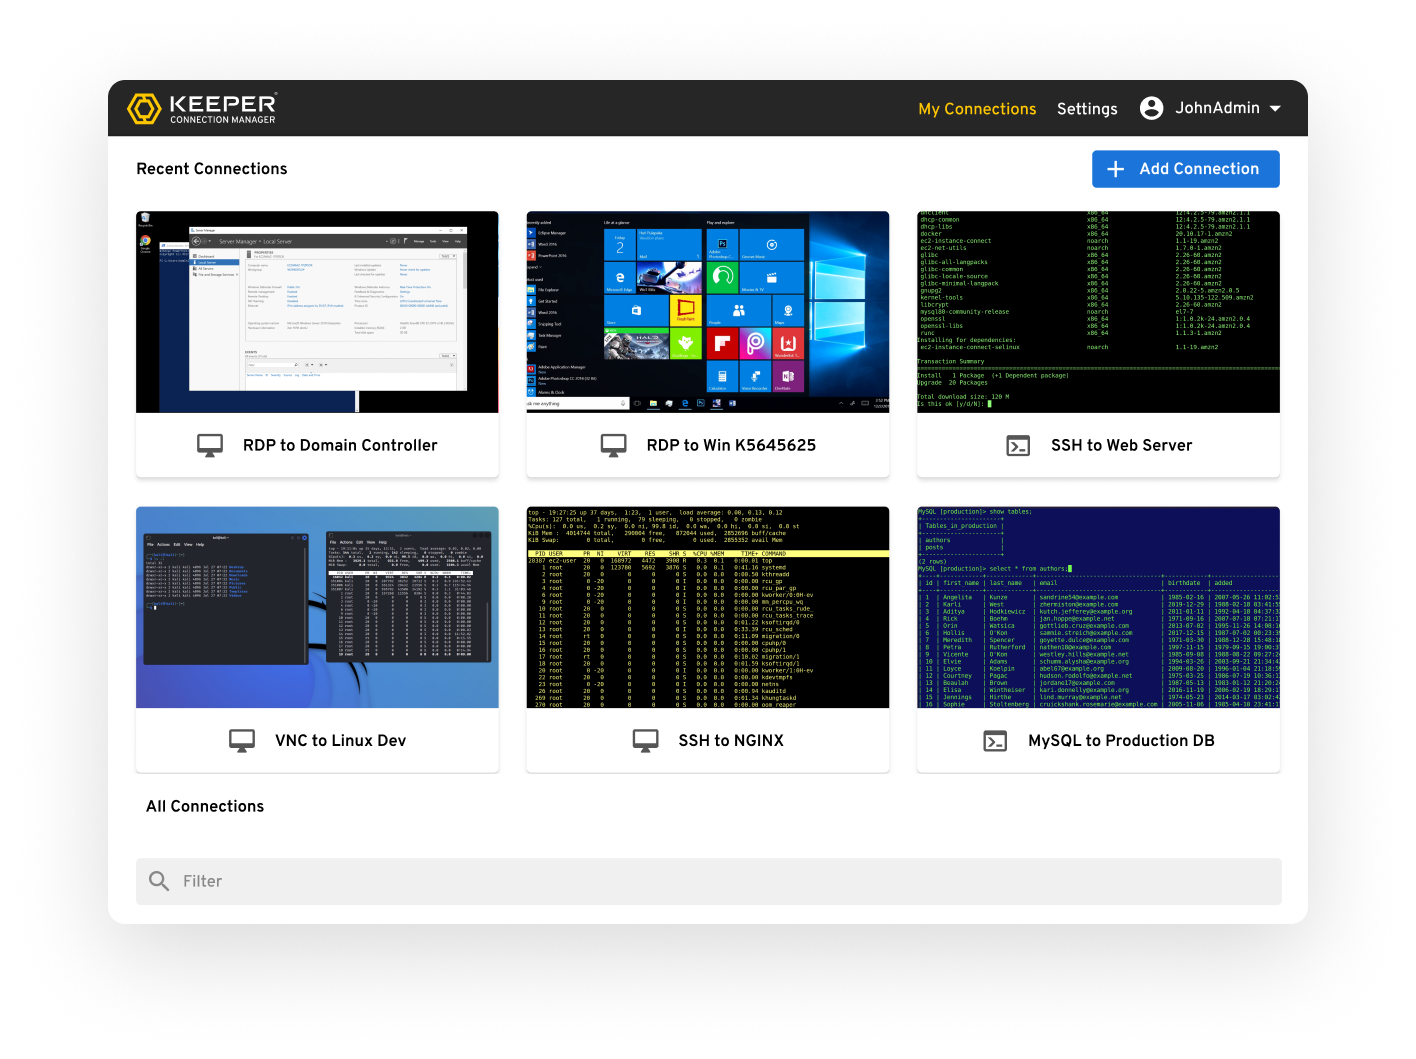Click monitor icon beside VNC to Linux Dev
This screenshot has height=1059, width=1416.
(x=242, y=741)
